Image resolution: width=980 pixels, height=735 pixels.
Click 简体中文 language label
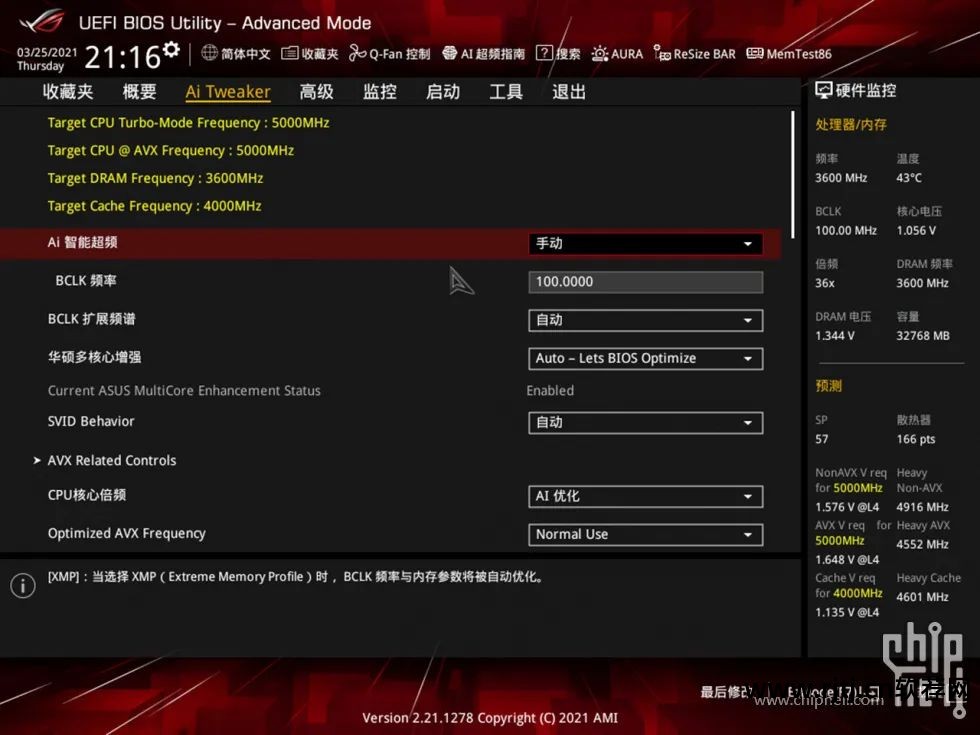click(246, 54)
